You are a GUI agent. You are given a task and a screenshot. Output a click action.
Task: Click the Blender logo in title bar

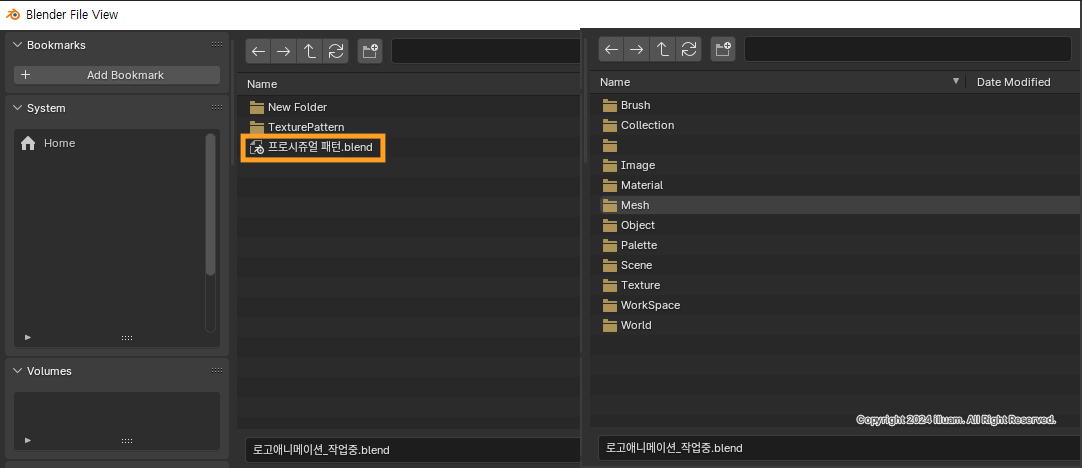click(x=13, y=14)
